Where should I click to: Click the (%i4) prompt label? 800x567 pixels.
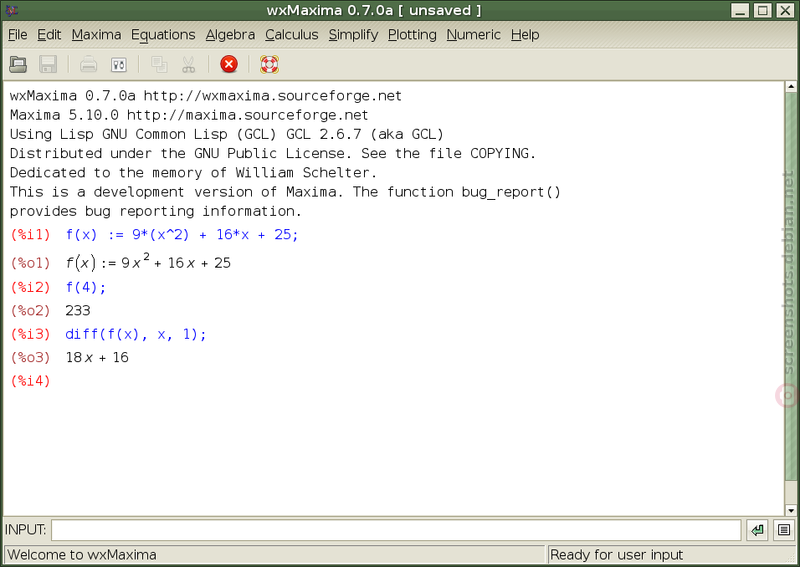[31, 381]
